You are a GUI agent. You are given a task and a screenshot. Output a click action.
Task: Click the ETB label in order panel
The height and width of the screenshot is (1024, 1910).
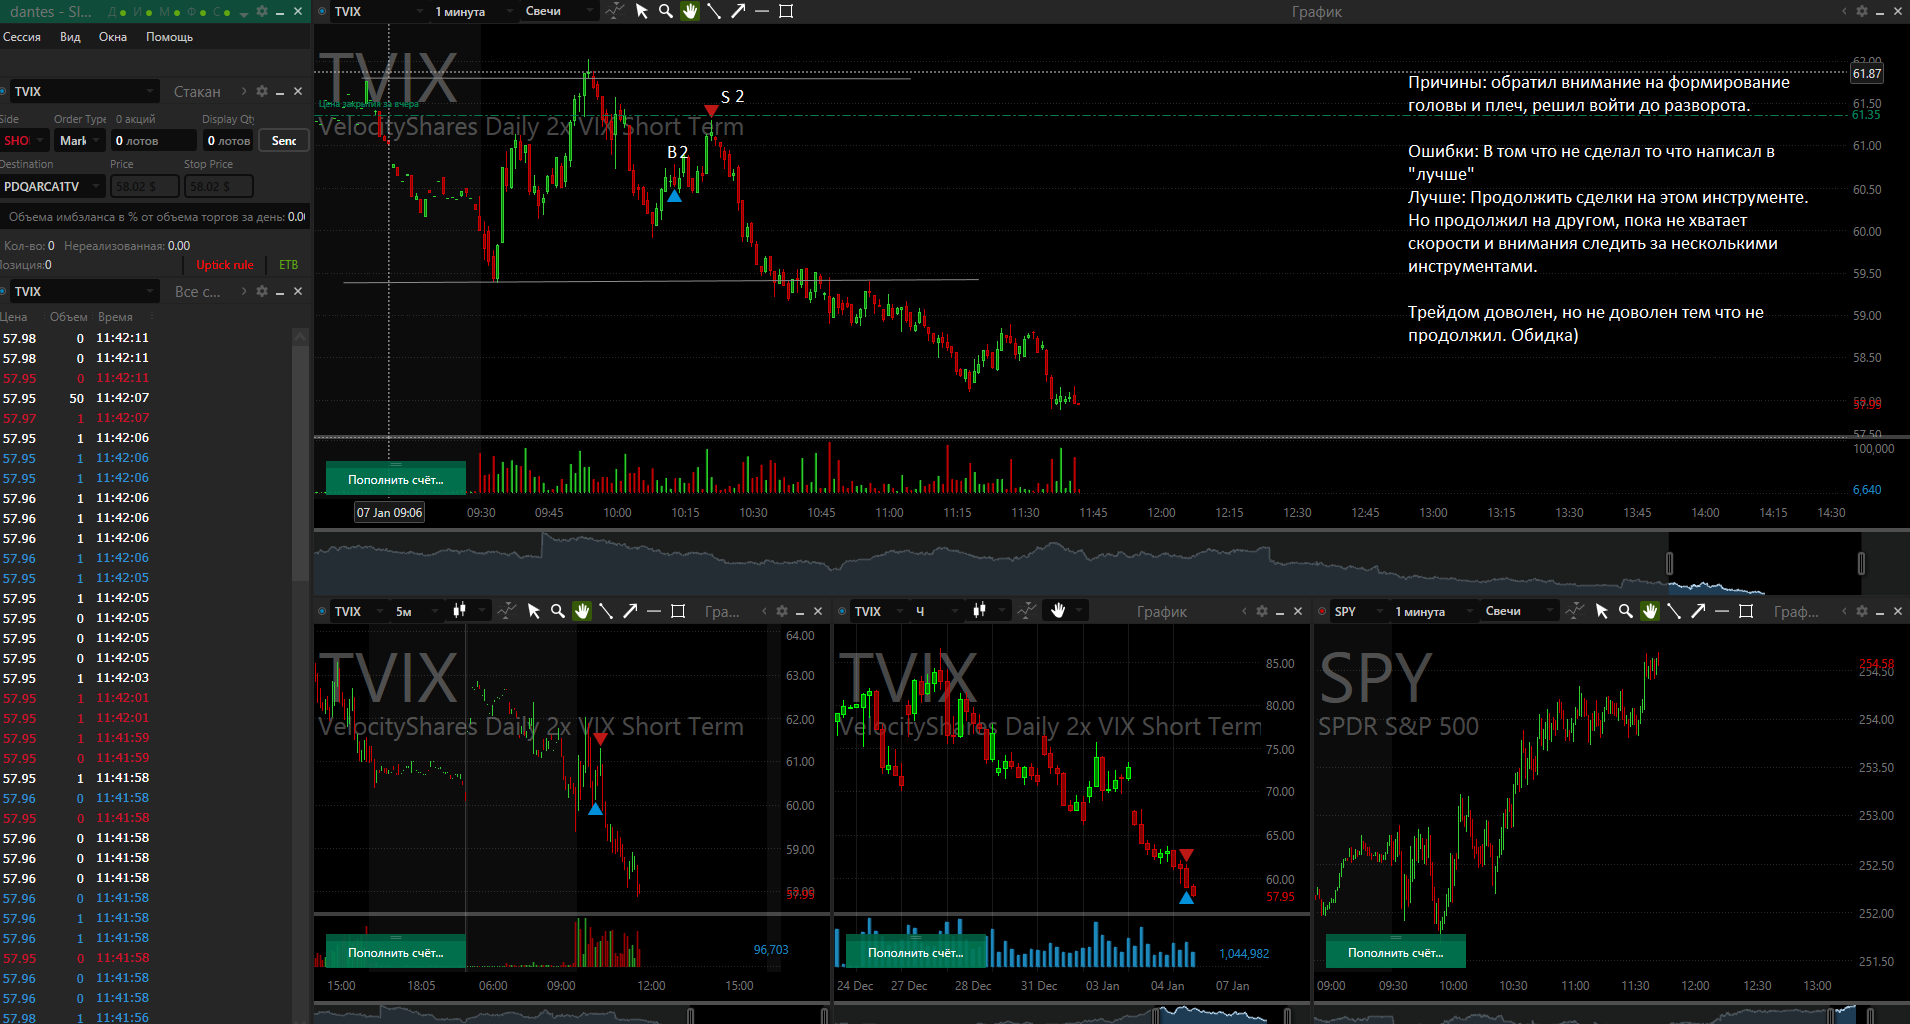pos(288,265)
